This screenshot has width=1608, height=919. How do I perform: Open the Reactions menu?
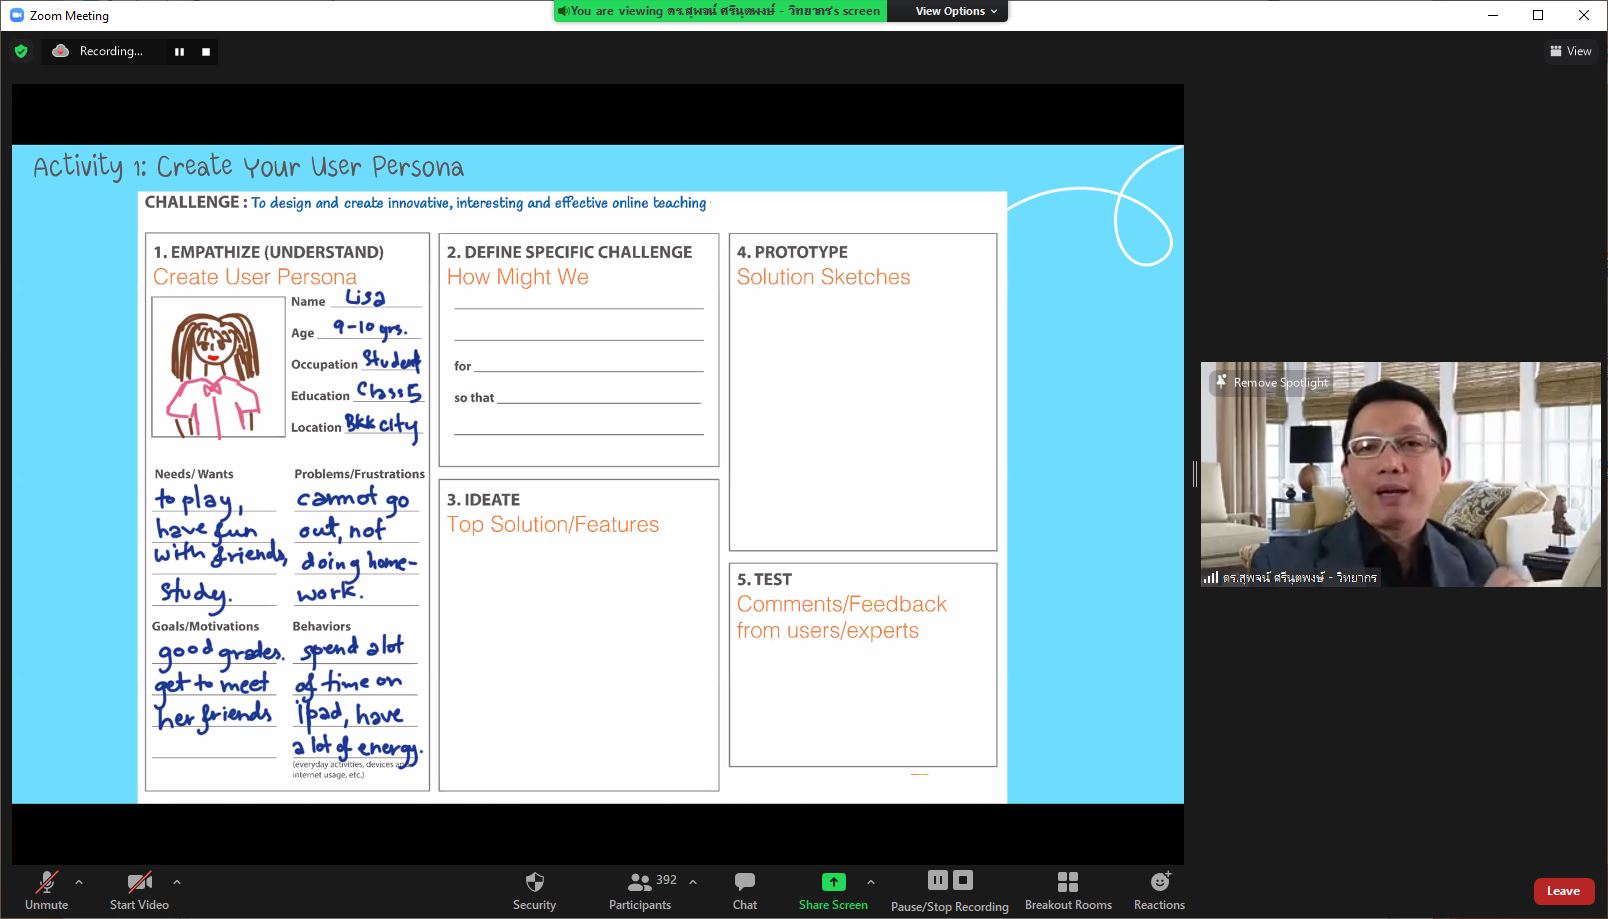point(1159,890)
